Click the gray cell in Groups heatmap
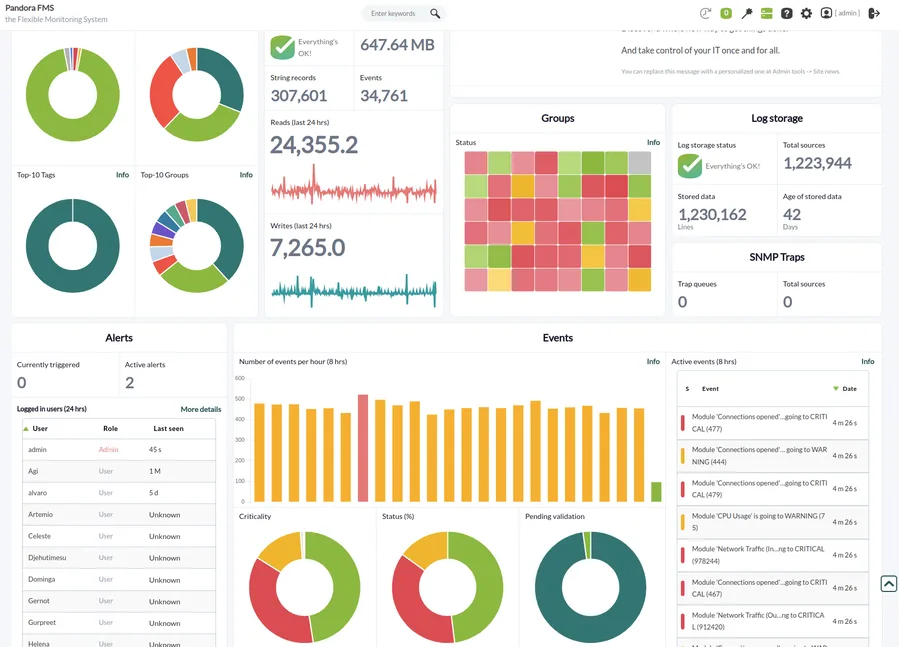900x647 pixels. 639,163
